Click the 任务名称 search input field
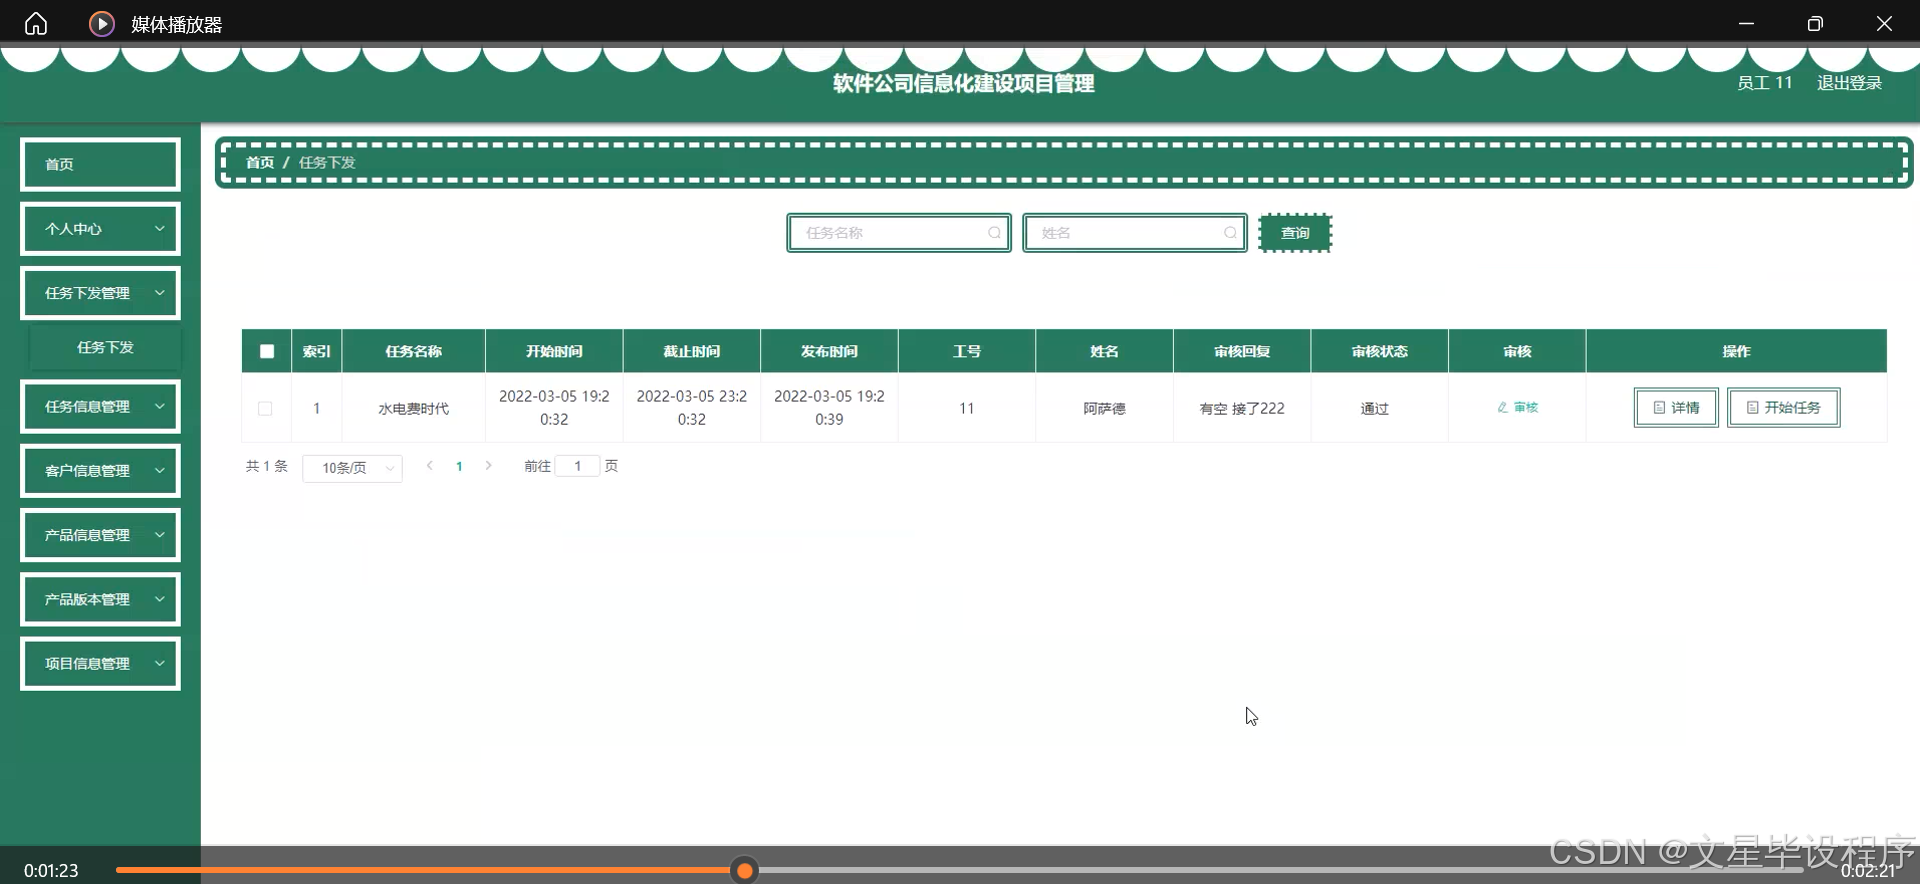This screenshot has width=1920, height=884. 899,233
